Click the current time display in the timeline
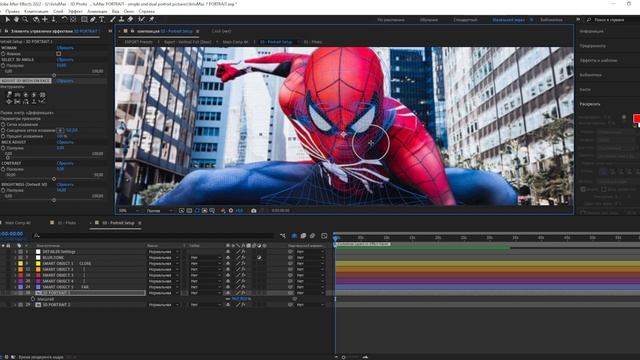The width and height of the screenshot is (640, 360). (x=12, y=234)
